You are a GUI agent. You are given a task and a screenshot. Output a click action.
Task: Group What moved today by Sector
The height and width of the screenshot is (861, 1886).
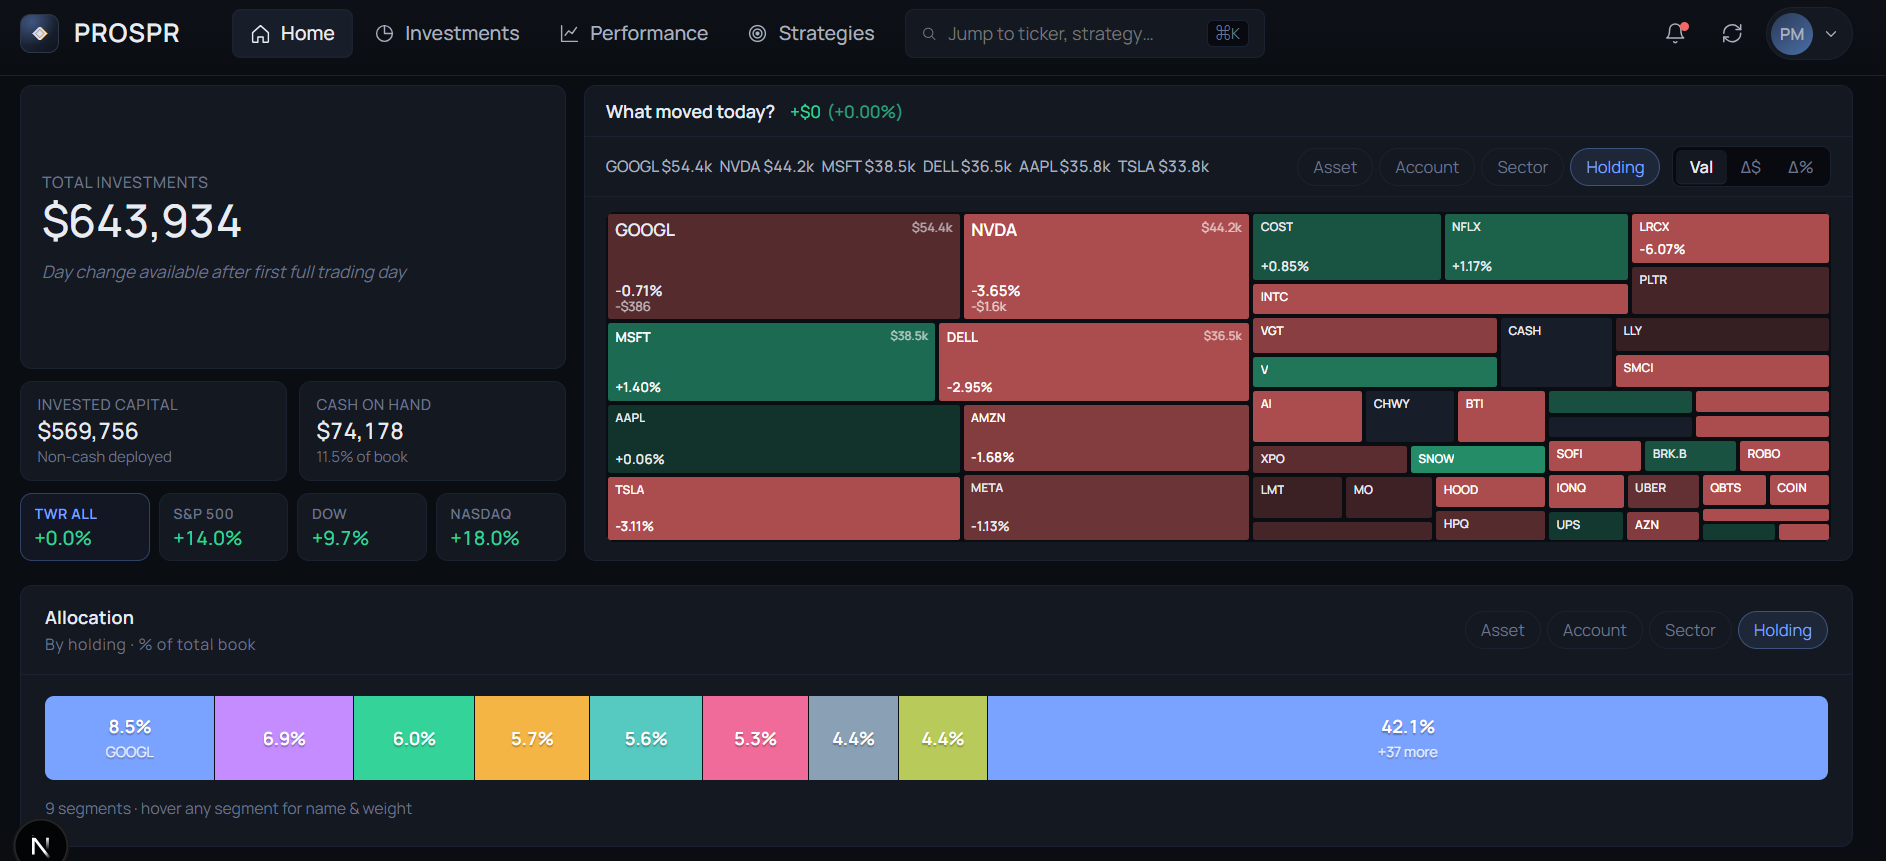[x=1522, y=167]
